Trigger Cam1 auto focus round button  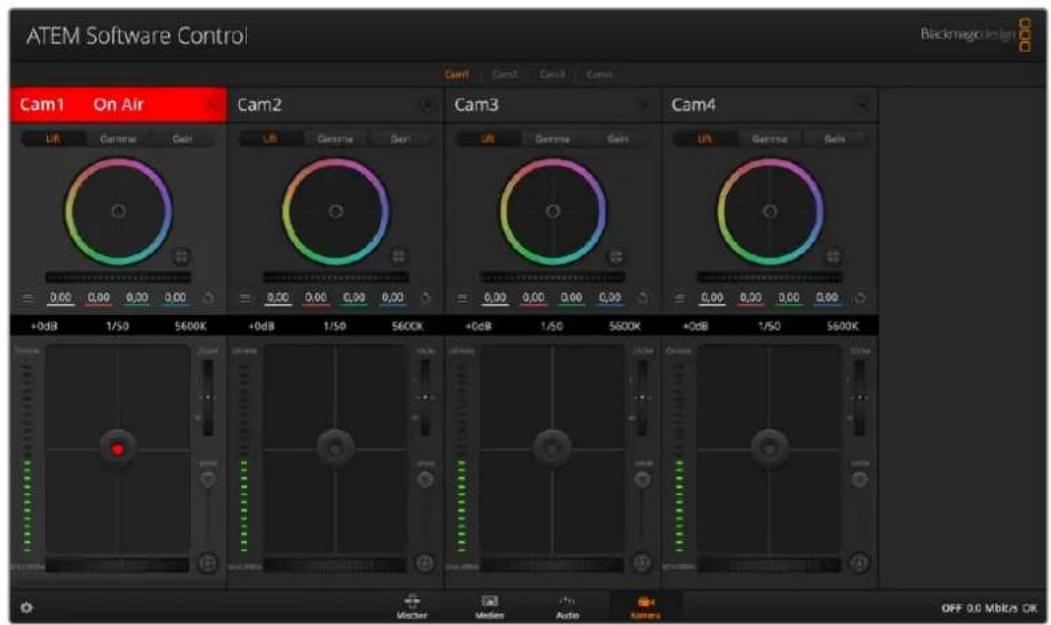click(208, 563)
